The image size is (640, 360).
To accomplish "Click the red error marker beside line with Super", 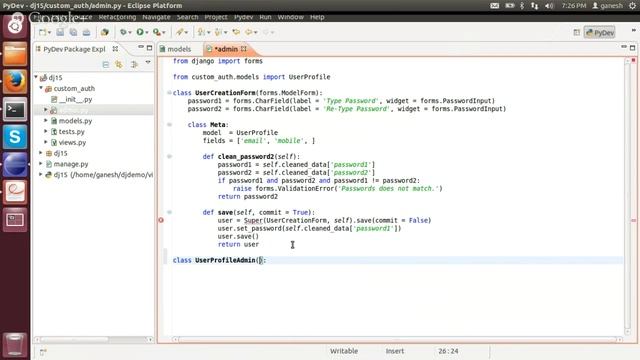I will [161, 220].
